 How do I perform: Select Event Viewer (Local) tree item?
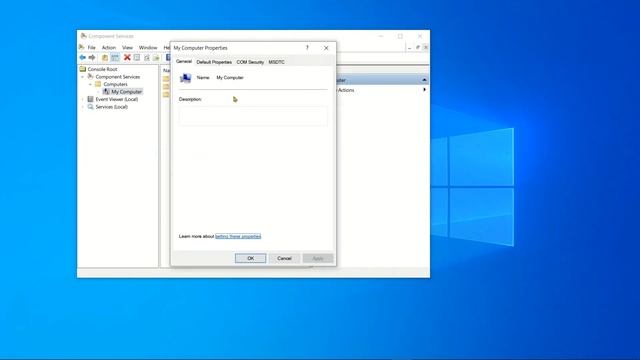117,99
